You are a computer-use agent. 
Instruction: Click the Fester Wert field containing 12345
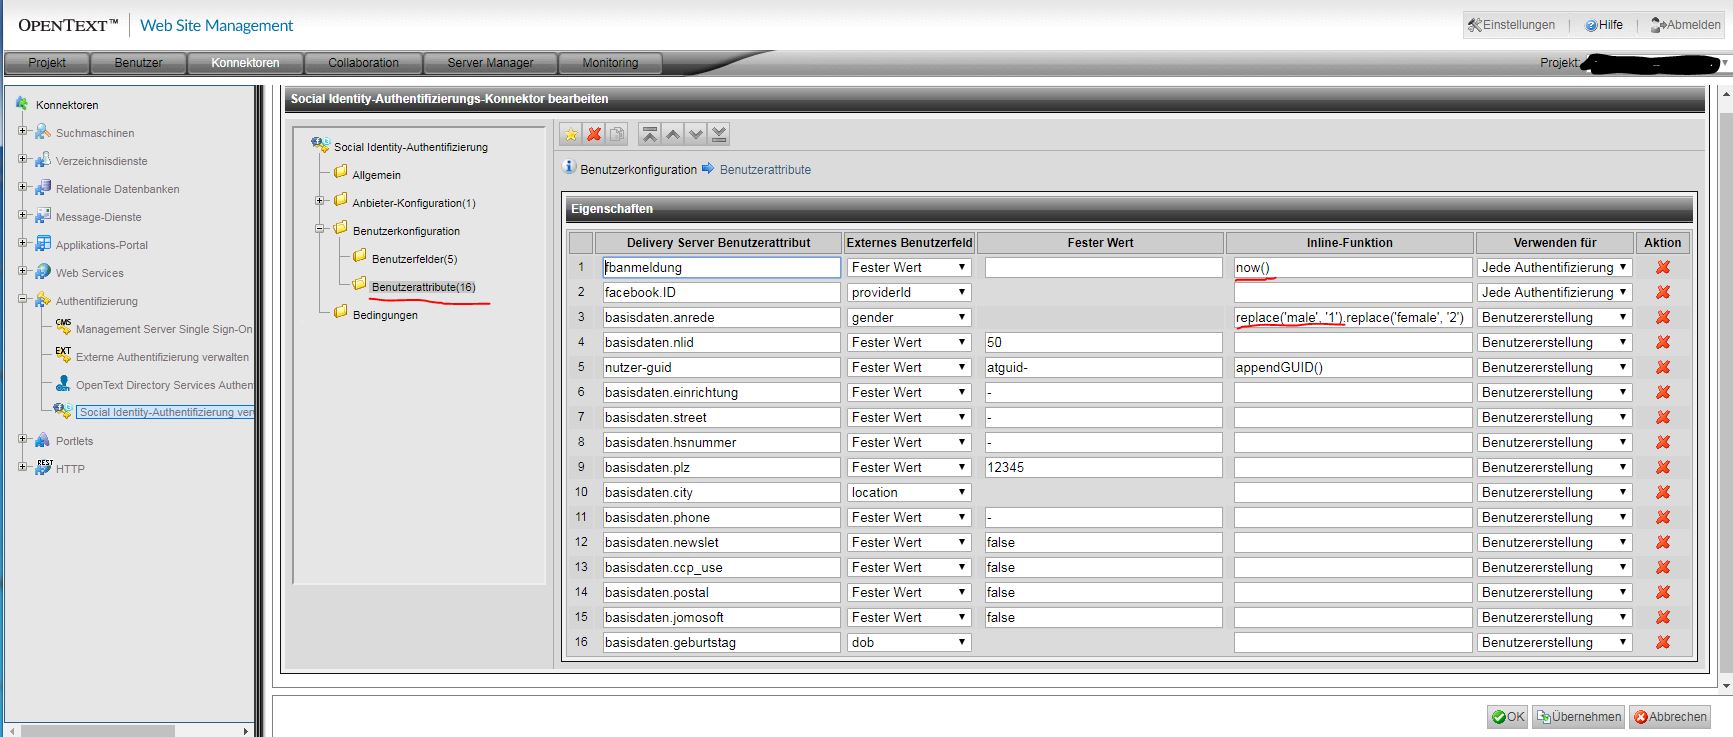[1103, 467]
